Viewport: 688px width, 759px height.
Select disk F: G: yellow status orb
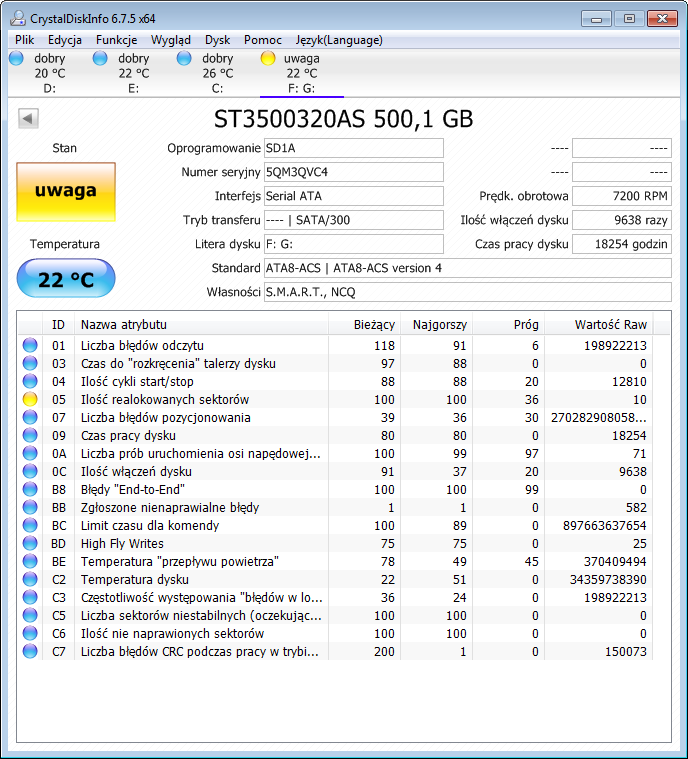(268, 59)
